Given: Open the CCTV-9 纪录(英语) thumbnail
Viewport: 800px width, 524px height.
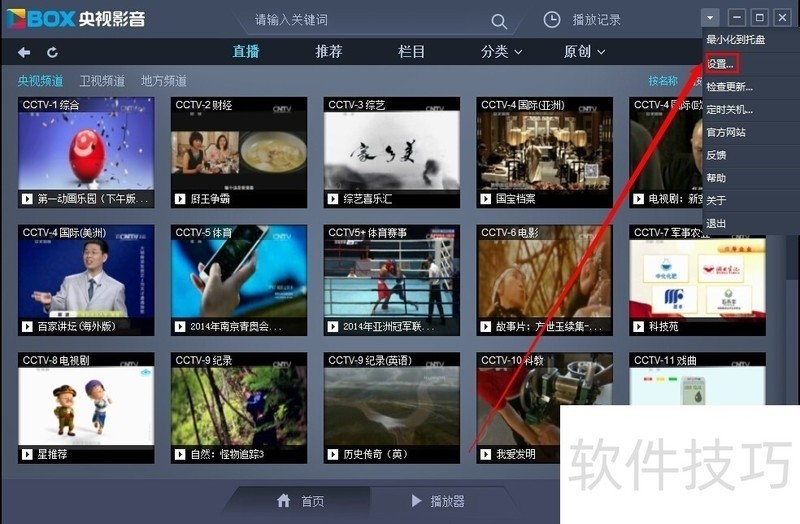Looking at the screenshot, I should (392, 407).
